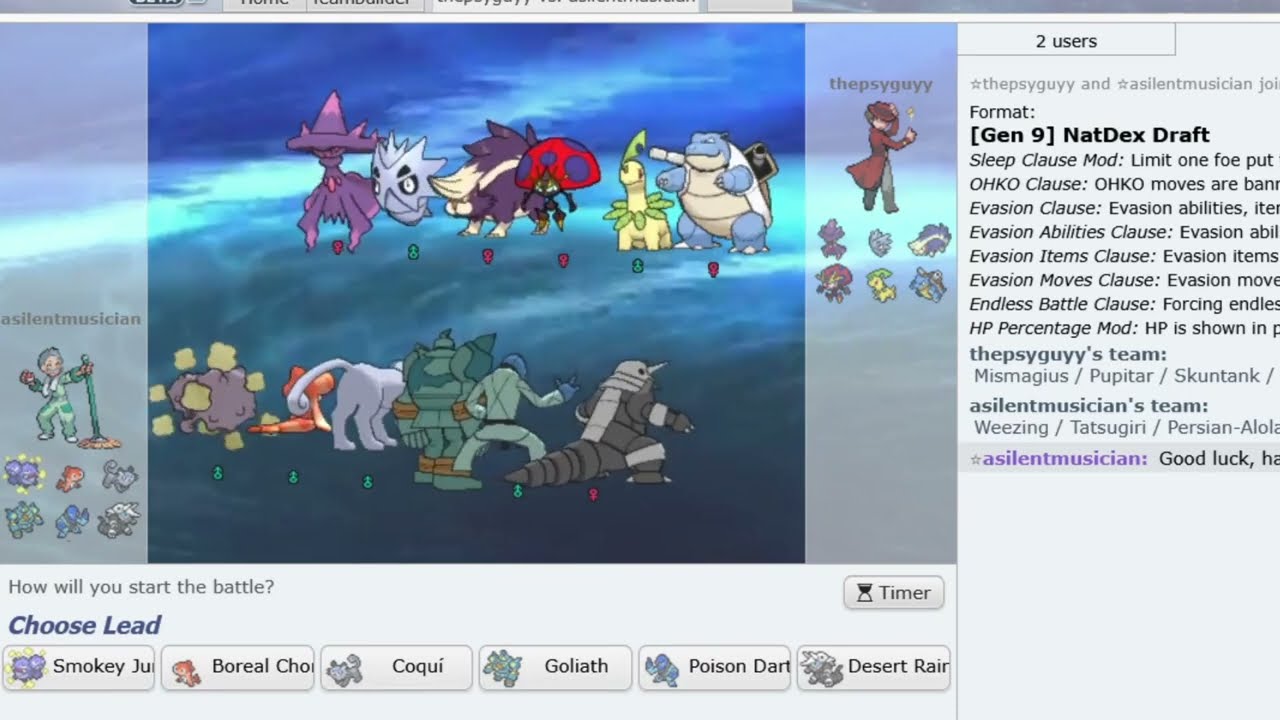
Task: Open the Home tab
Action: pos(264,3)
